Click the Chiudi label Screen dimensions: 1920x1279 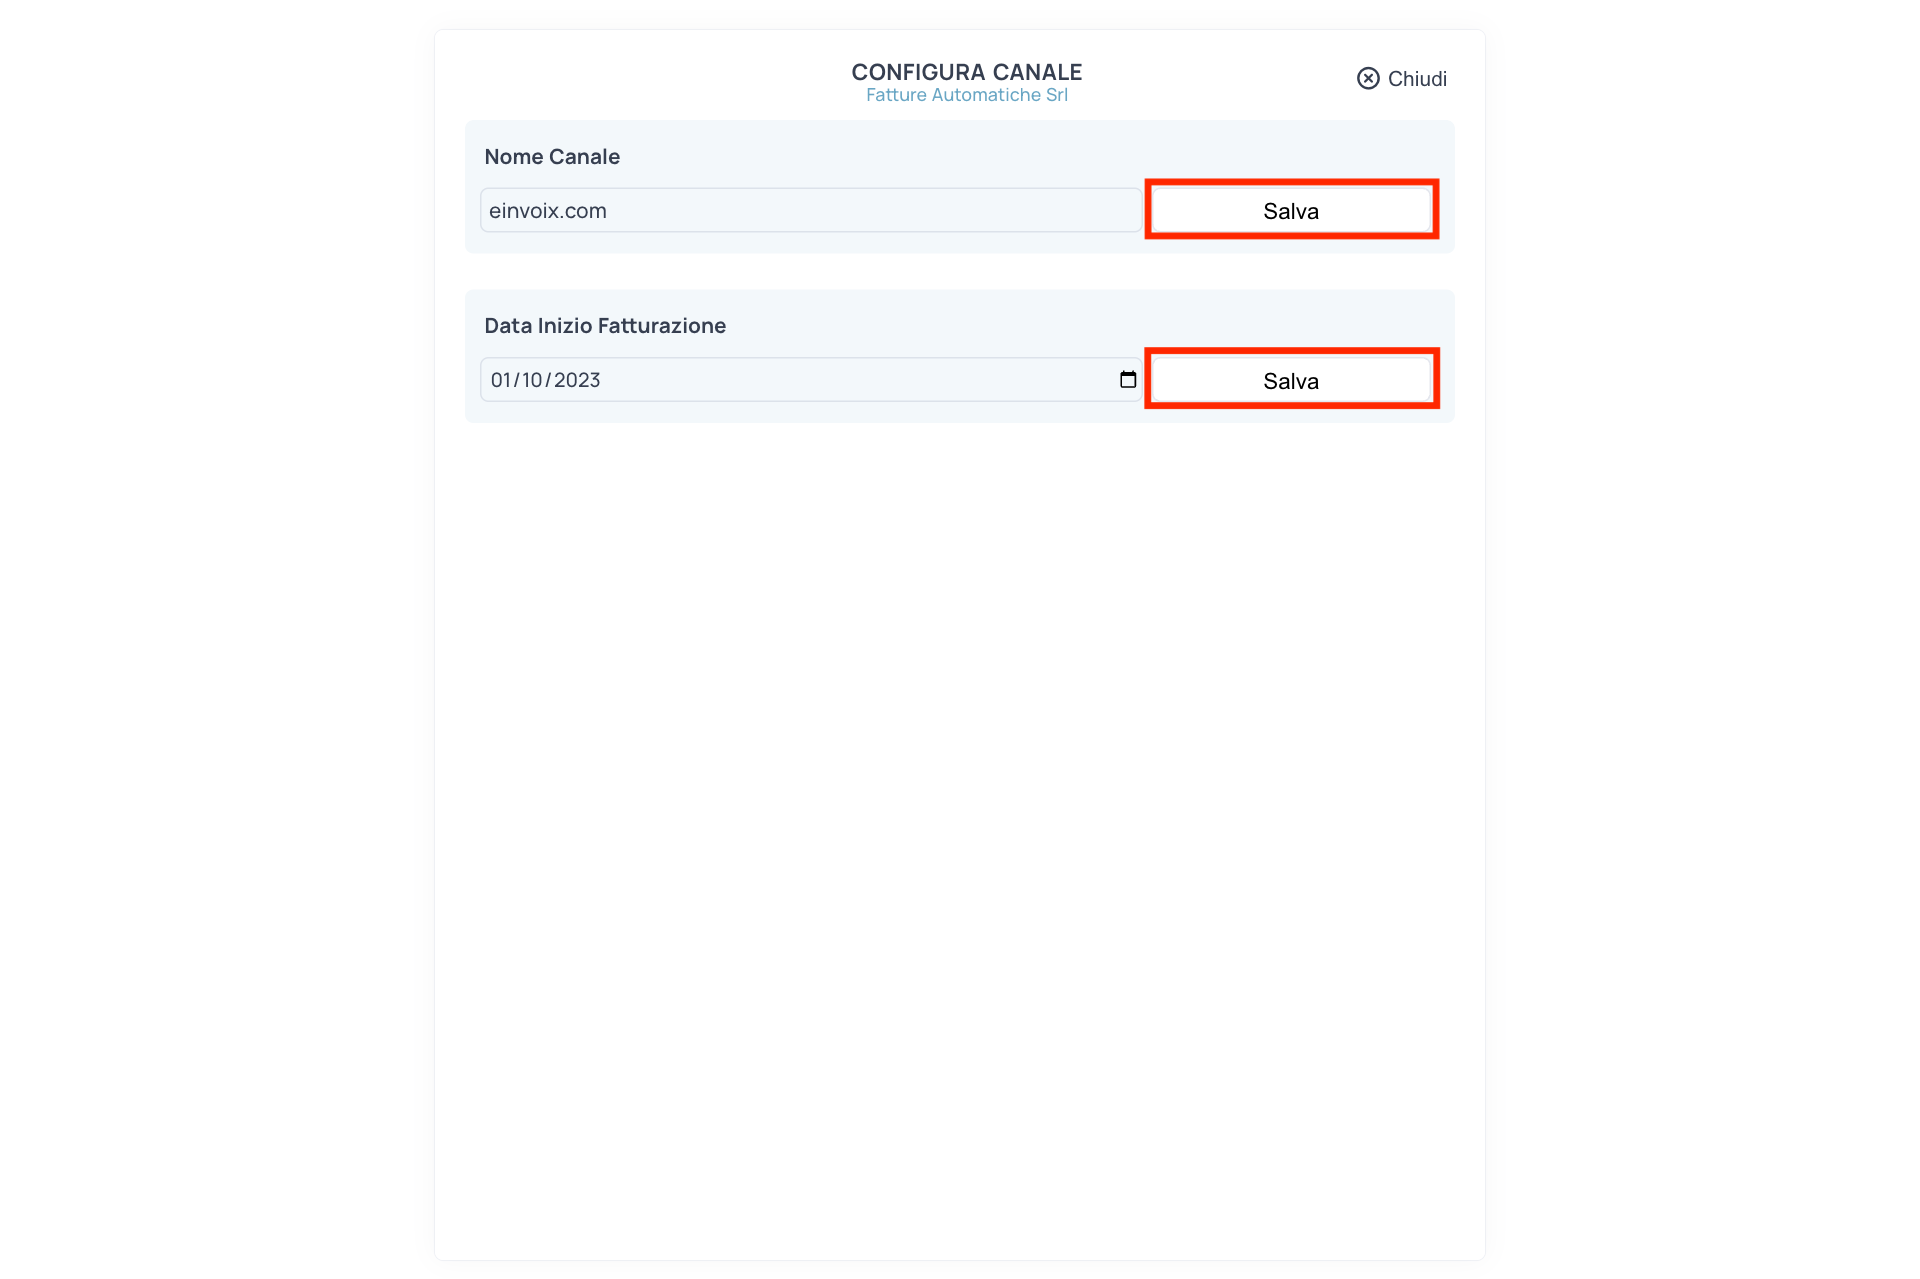[x=1416, y=78]
